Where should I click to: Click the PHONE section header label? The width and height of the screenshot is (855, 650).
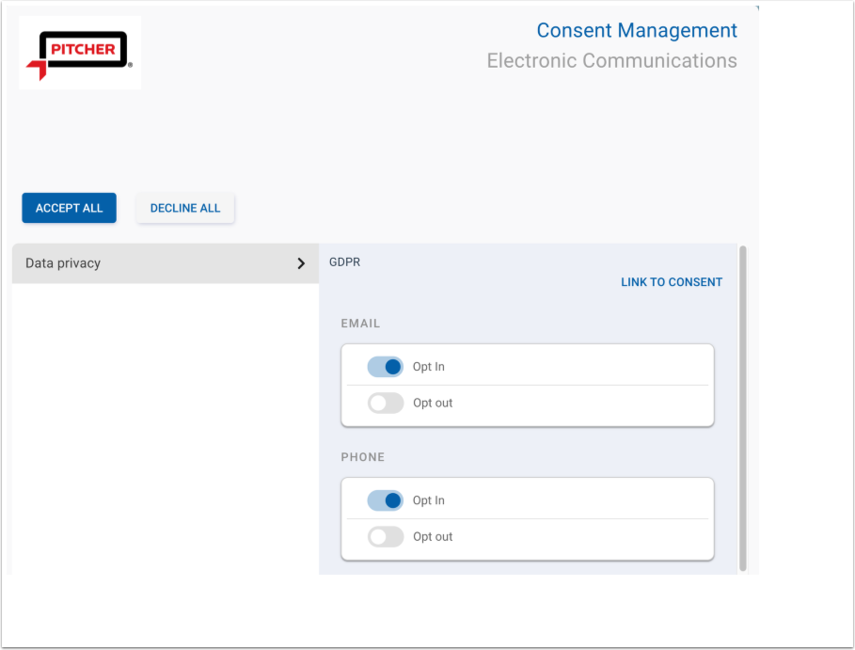click(x=362, y=457)
